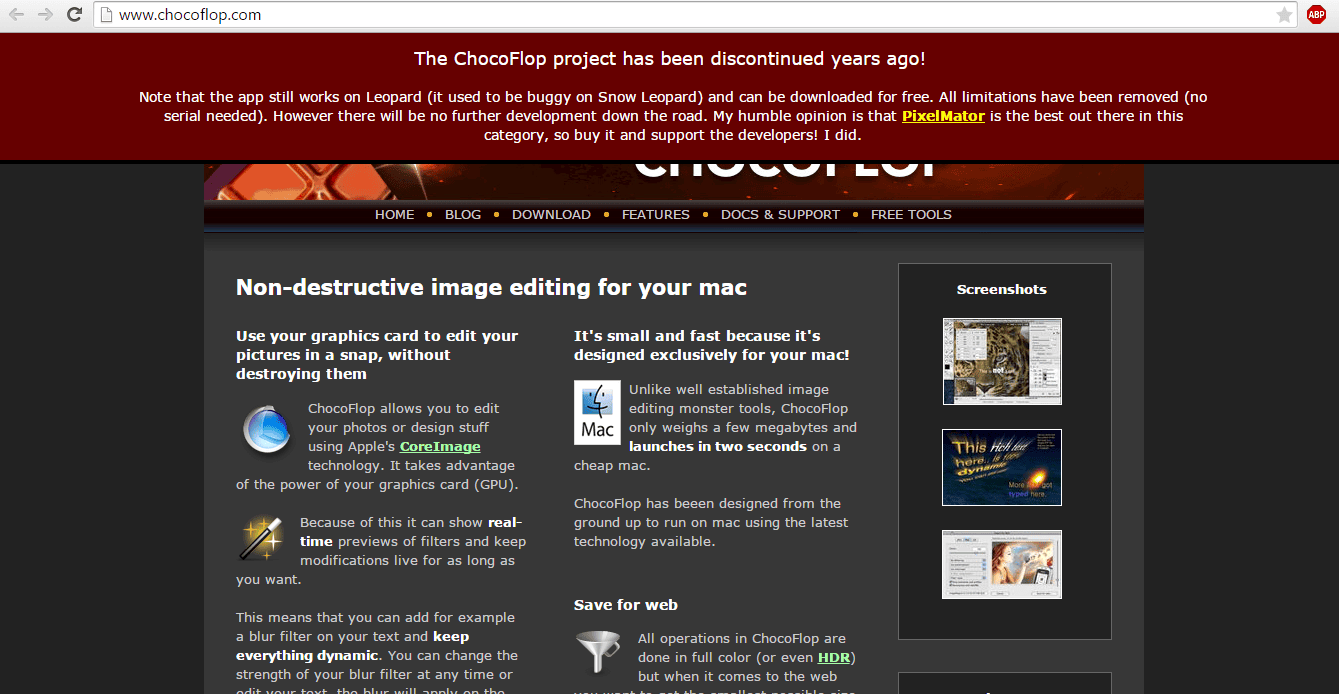Bookmark this page with the star icon
Image resolution: width=1339 pixels, height=694 pixels.
click(1284, 15)
